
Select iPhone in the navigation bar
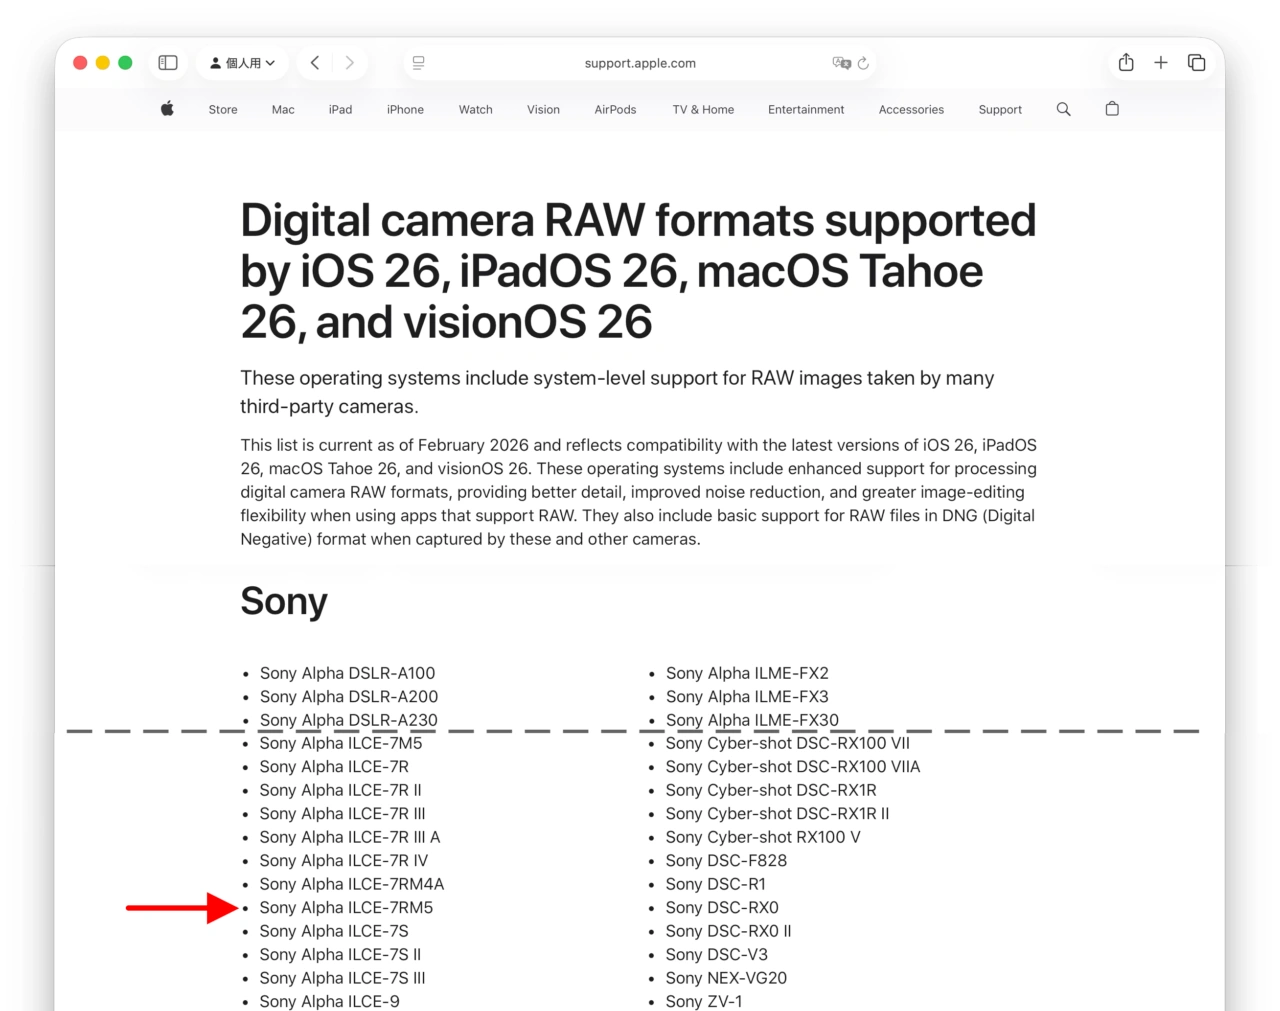pyautogui.click(x=405, y=110)
